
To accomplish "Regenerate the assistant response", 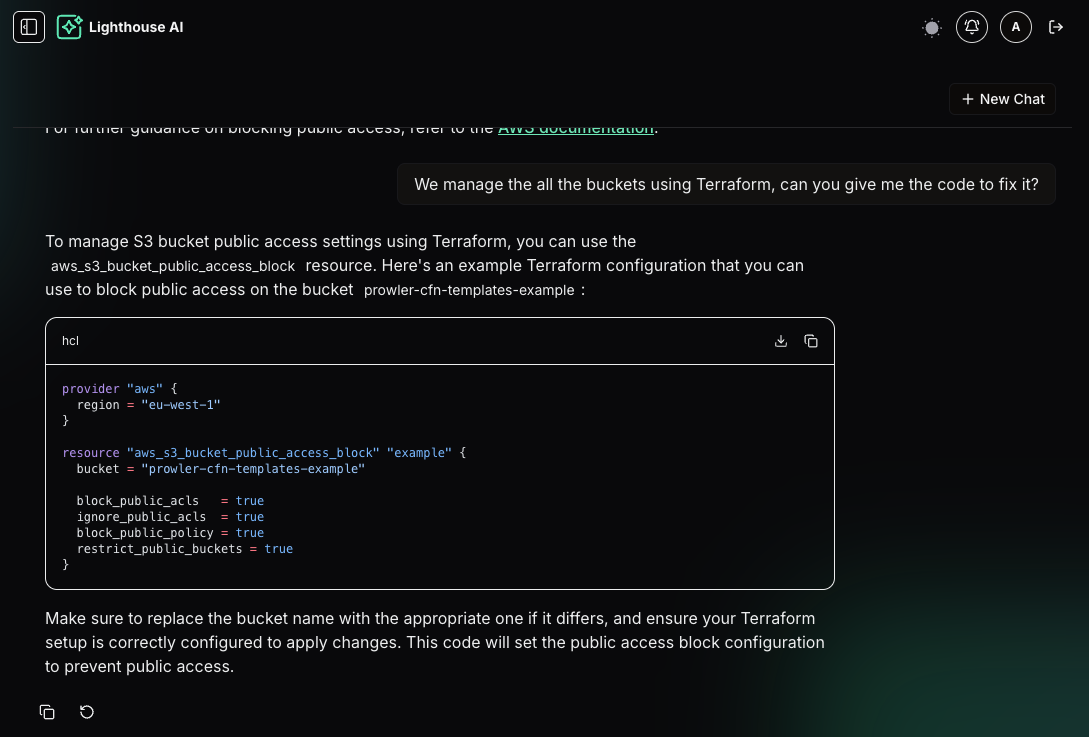I will pyautogui.click(x=87, y=712).
